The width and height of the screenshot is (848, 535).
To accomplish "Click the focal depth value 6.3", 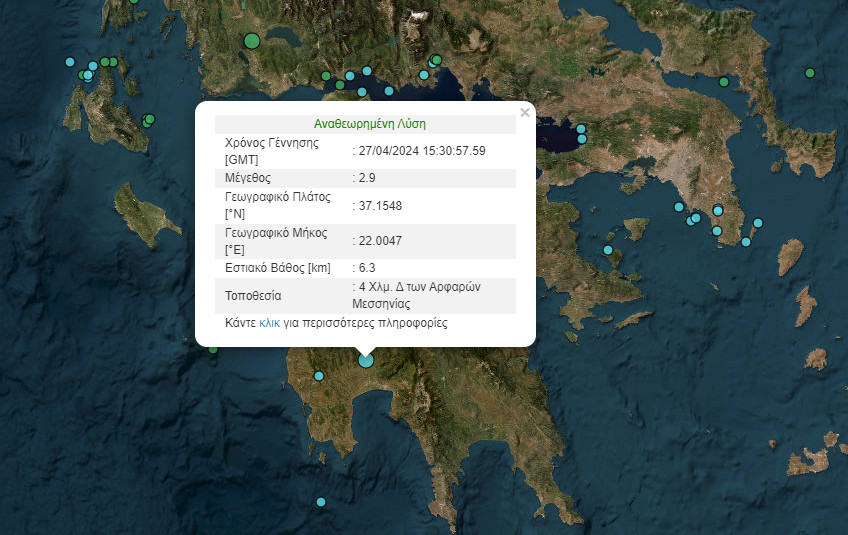I will tap(367, 268).
